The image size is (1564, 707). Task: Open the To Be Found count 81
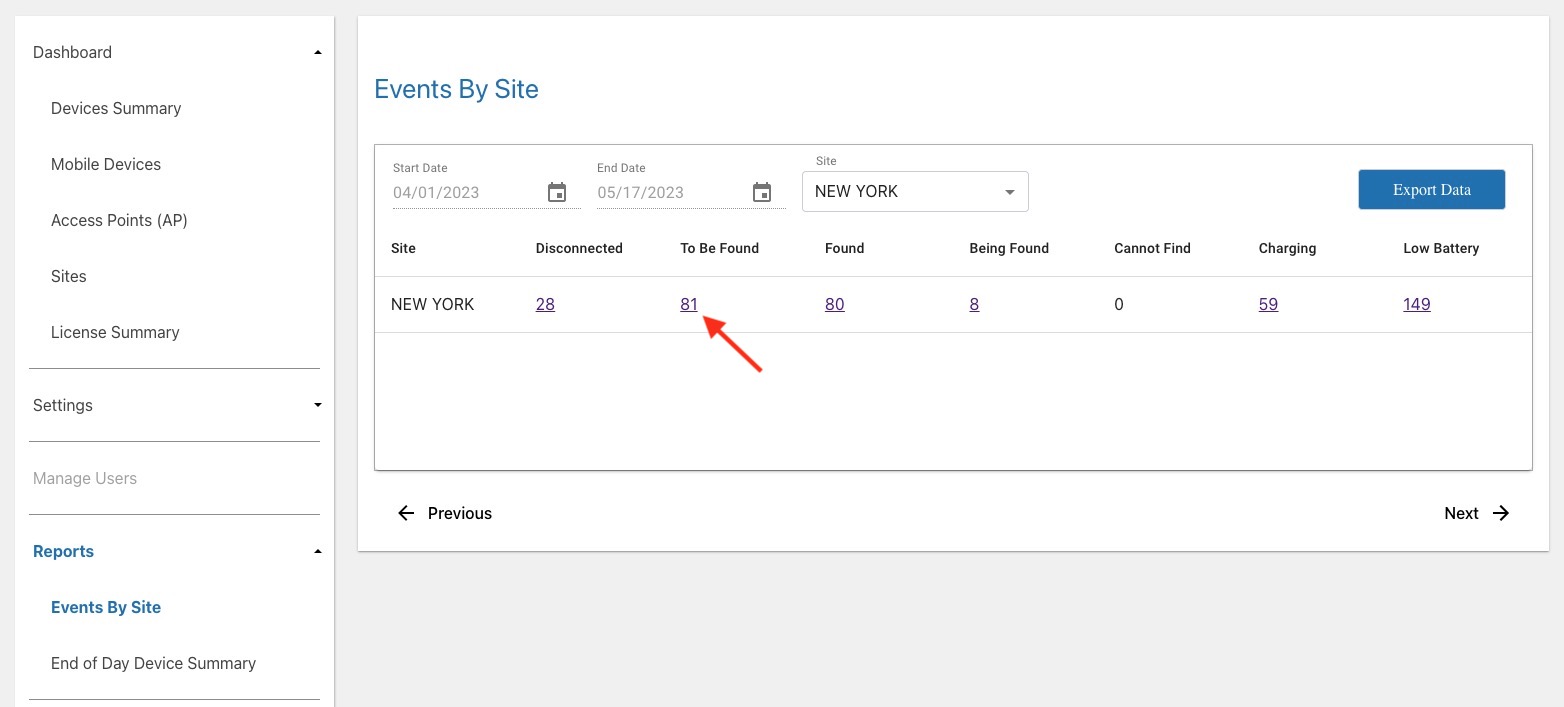[689, 304]
